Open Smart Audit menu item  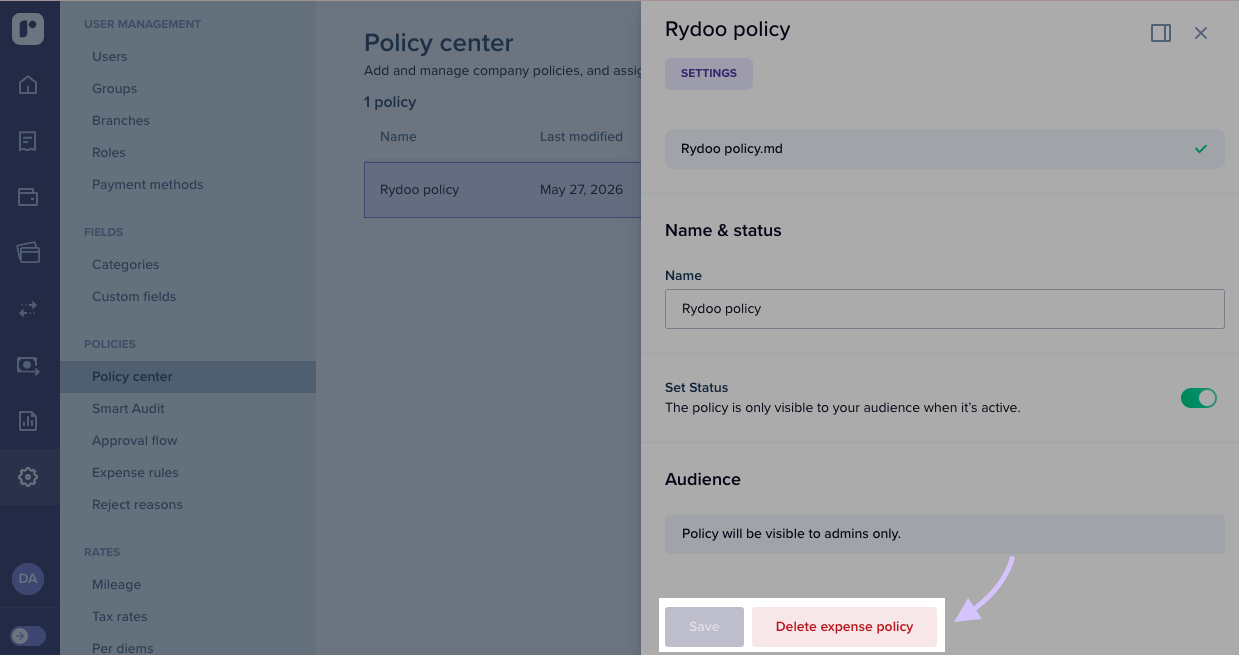pos(129,409)
